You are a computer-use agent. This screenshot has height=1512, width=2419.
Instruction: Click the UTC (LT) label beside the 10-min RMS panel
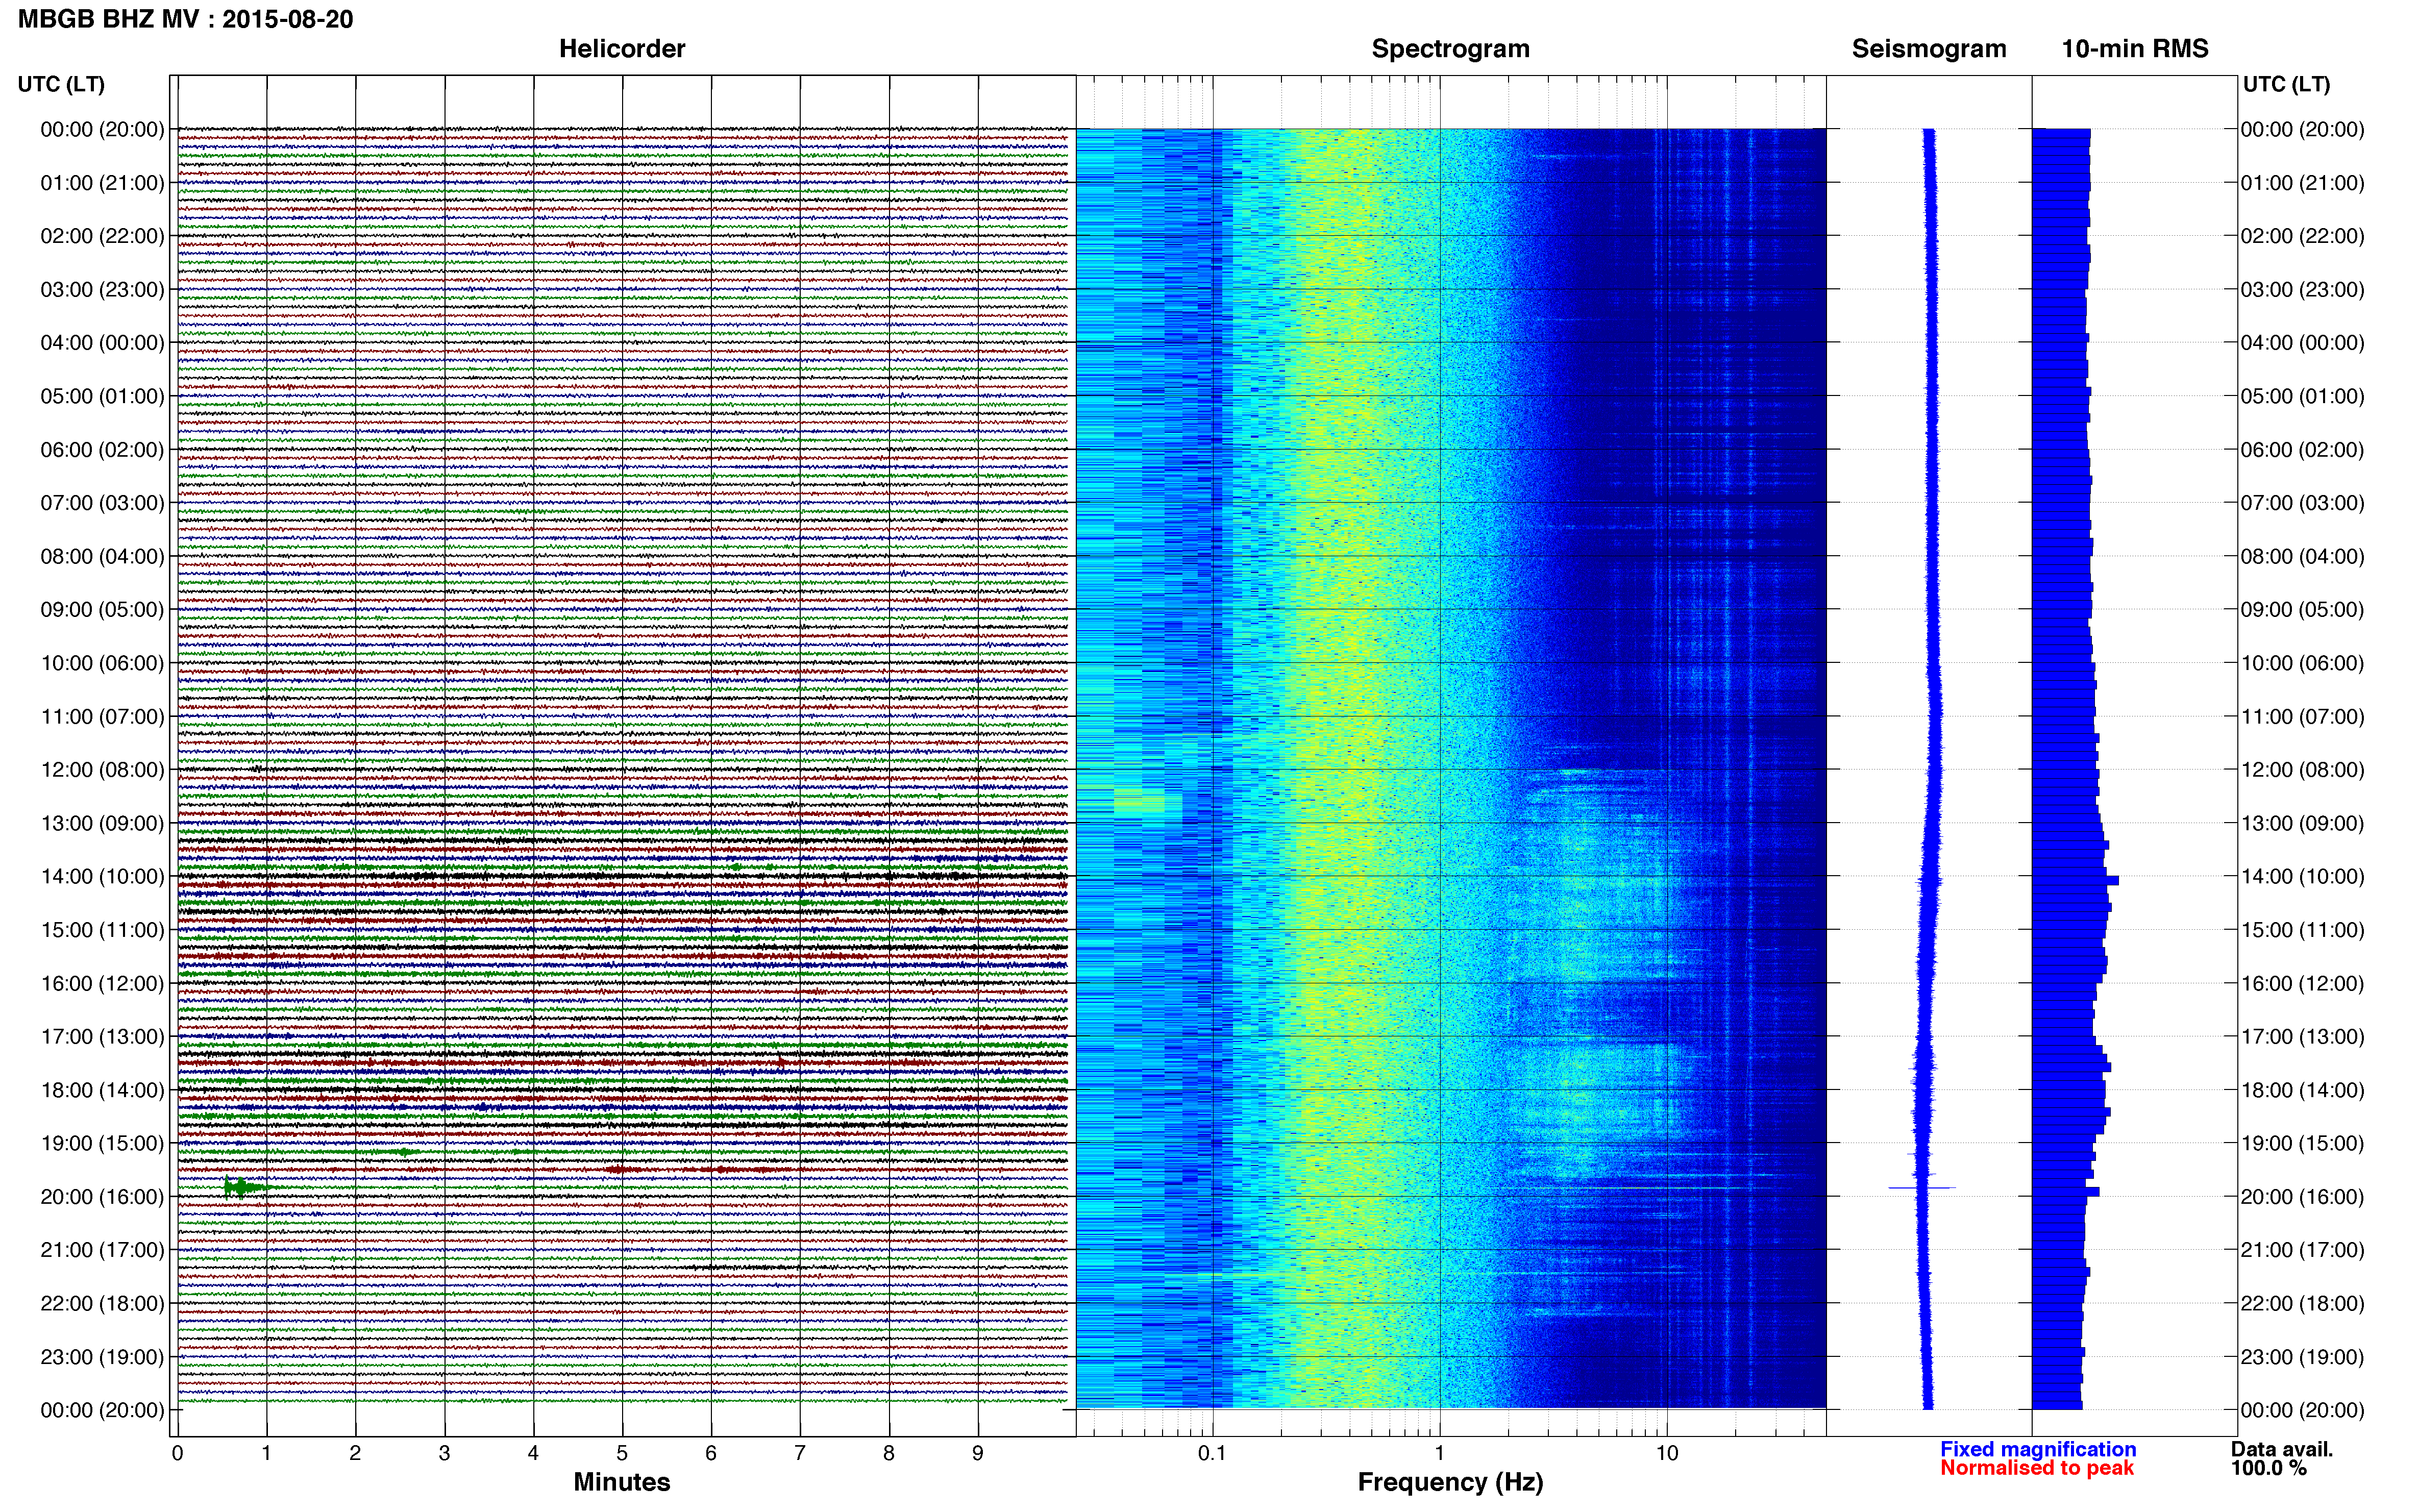(x=2286, y=84)
